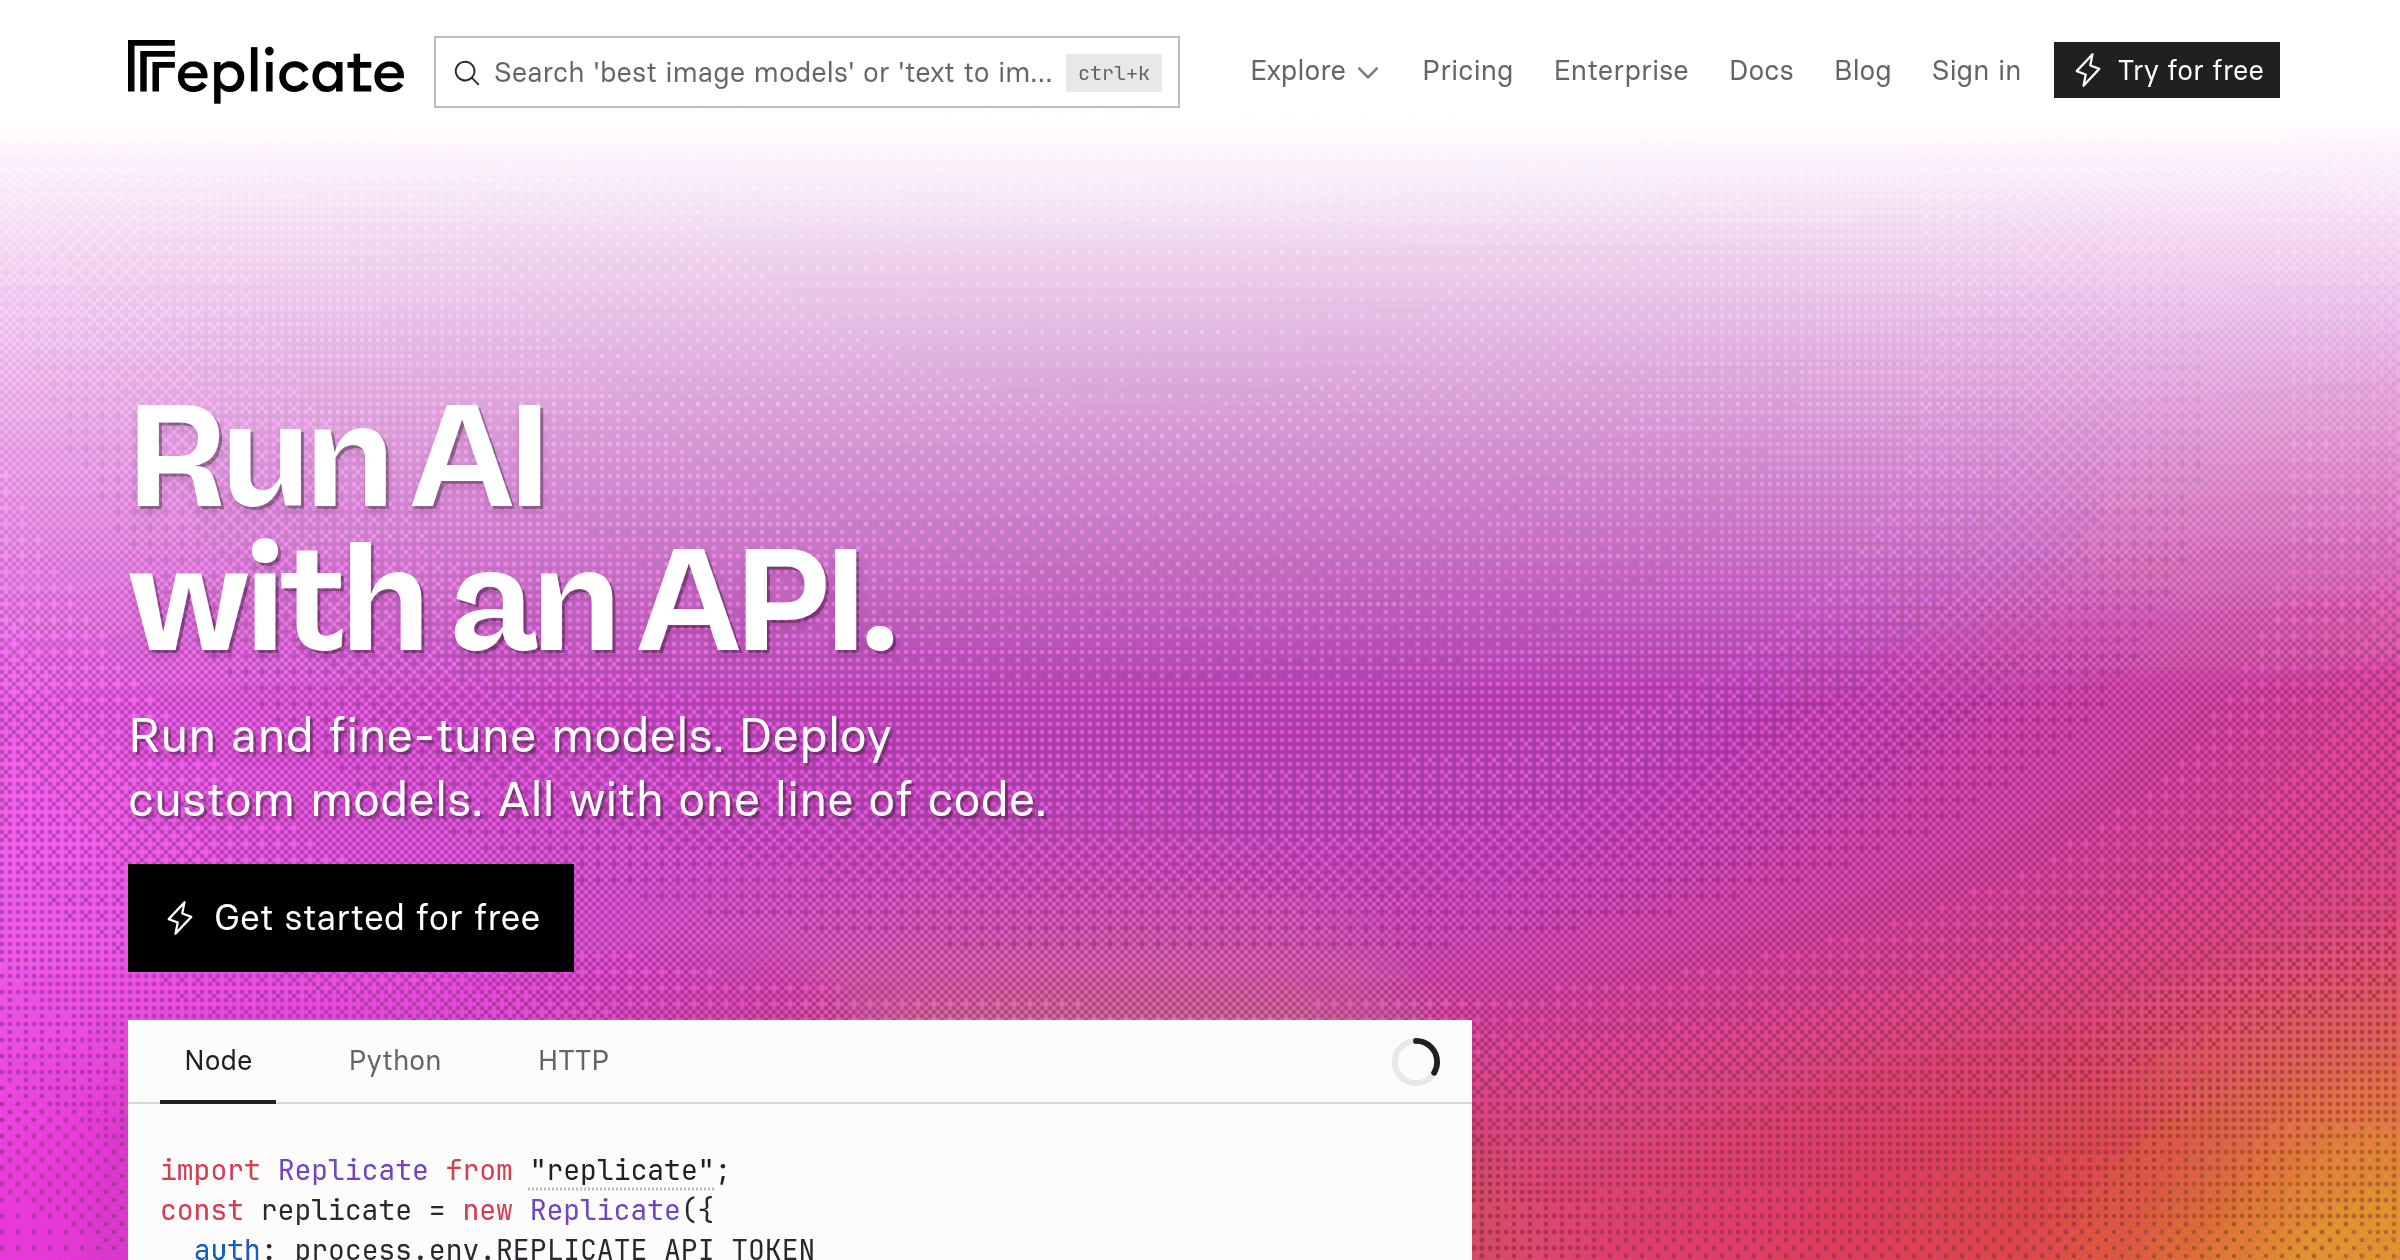Switch to the Python code tab

[395, 1061]
